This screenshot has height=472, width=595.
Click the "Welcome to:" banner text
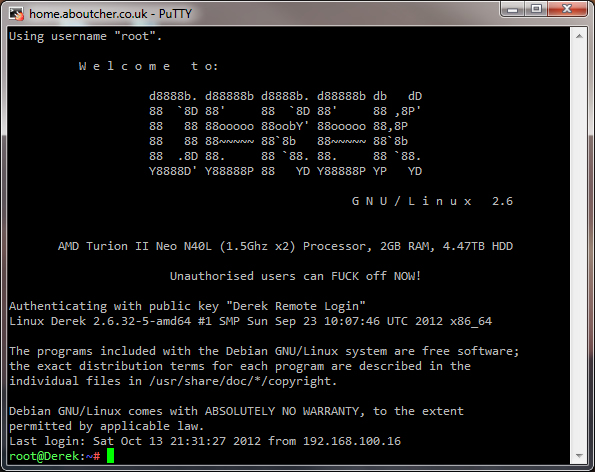[148, 66]
